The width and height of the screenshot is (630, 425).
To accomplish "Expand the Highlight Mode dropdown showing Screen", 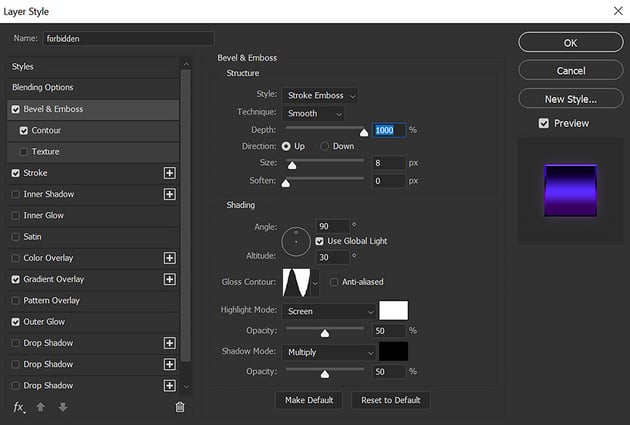I will click(x=329, y=311).
